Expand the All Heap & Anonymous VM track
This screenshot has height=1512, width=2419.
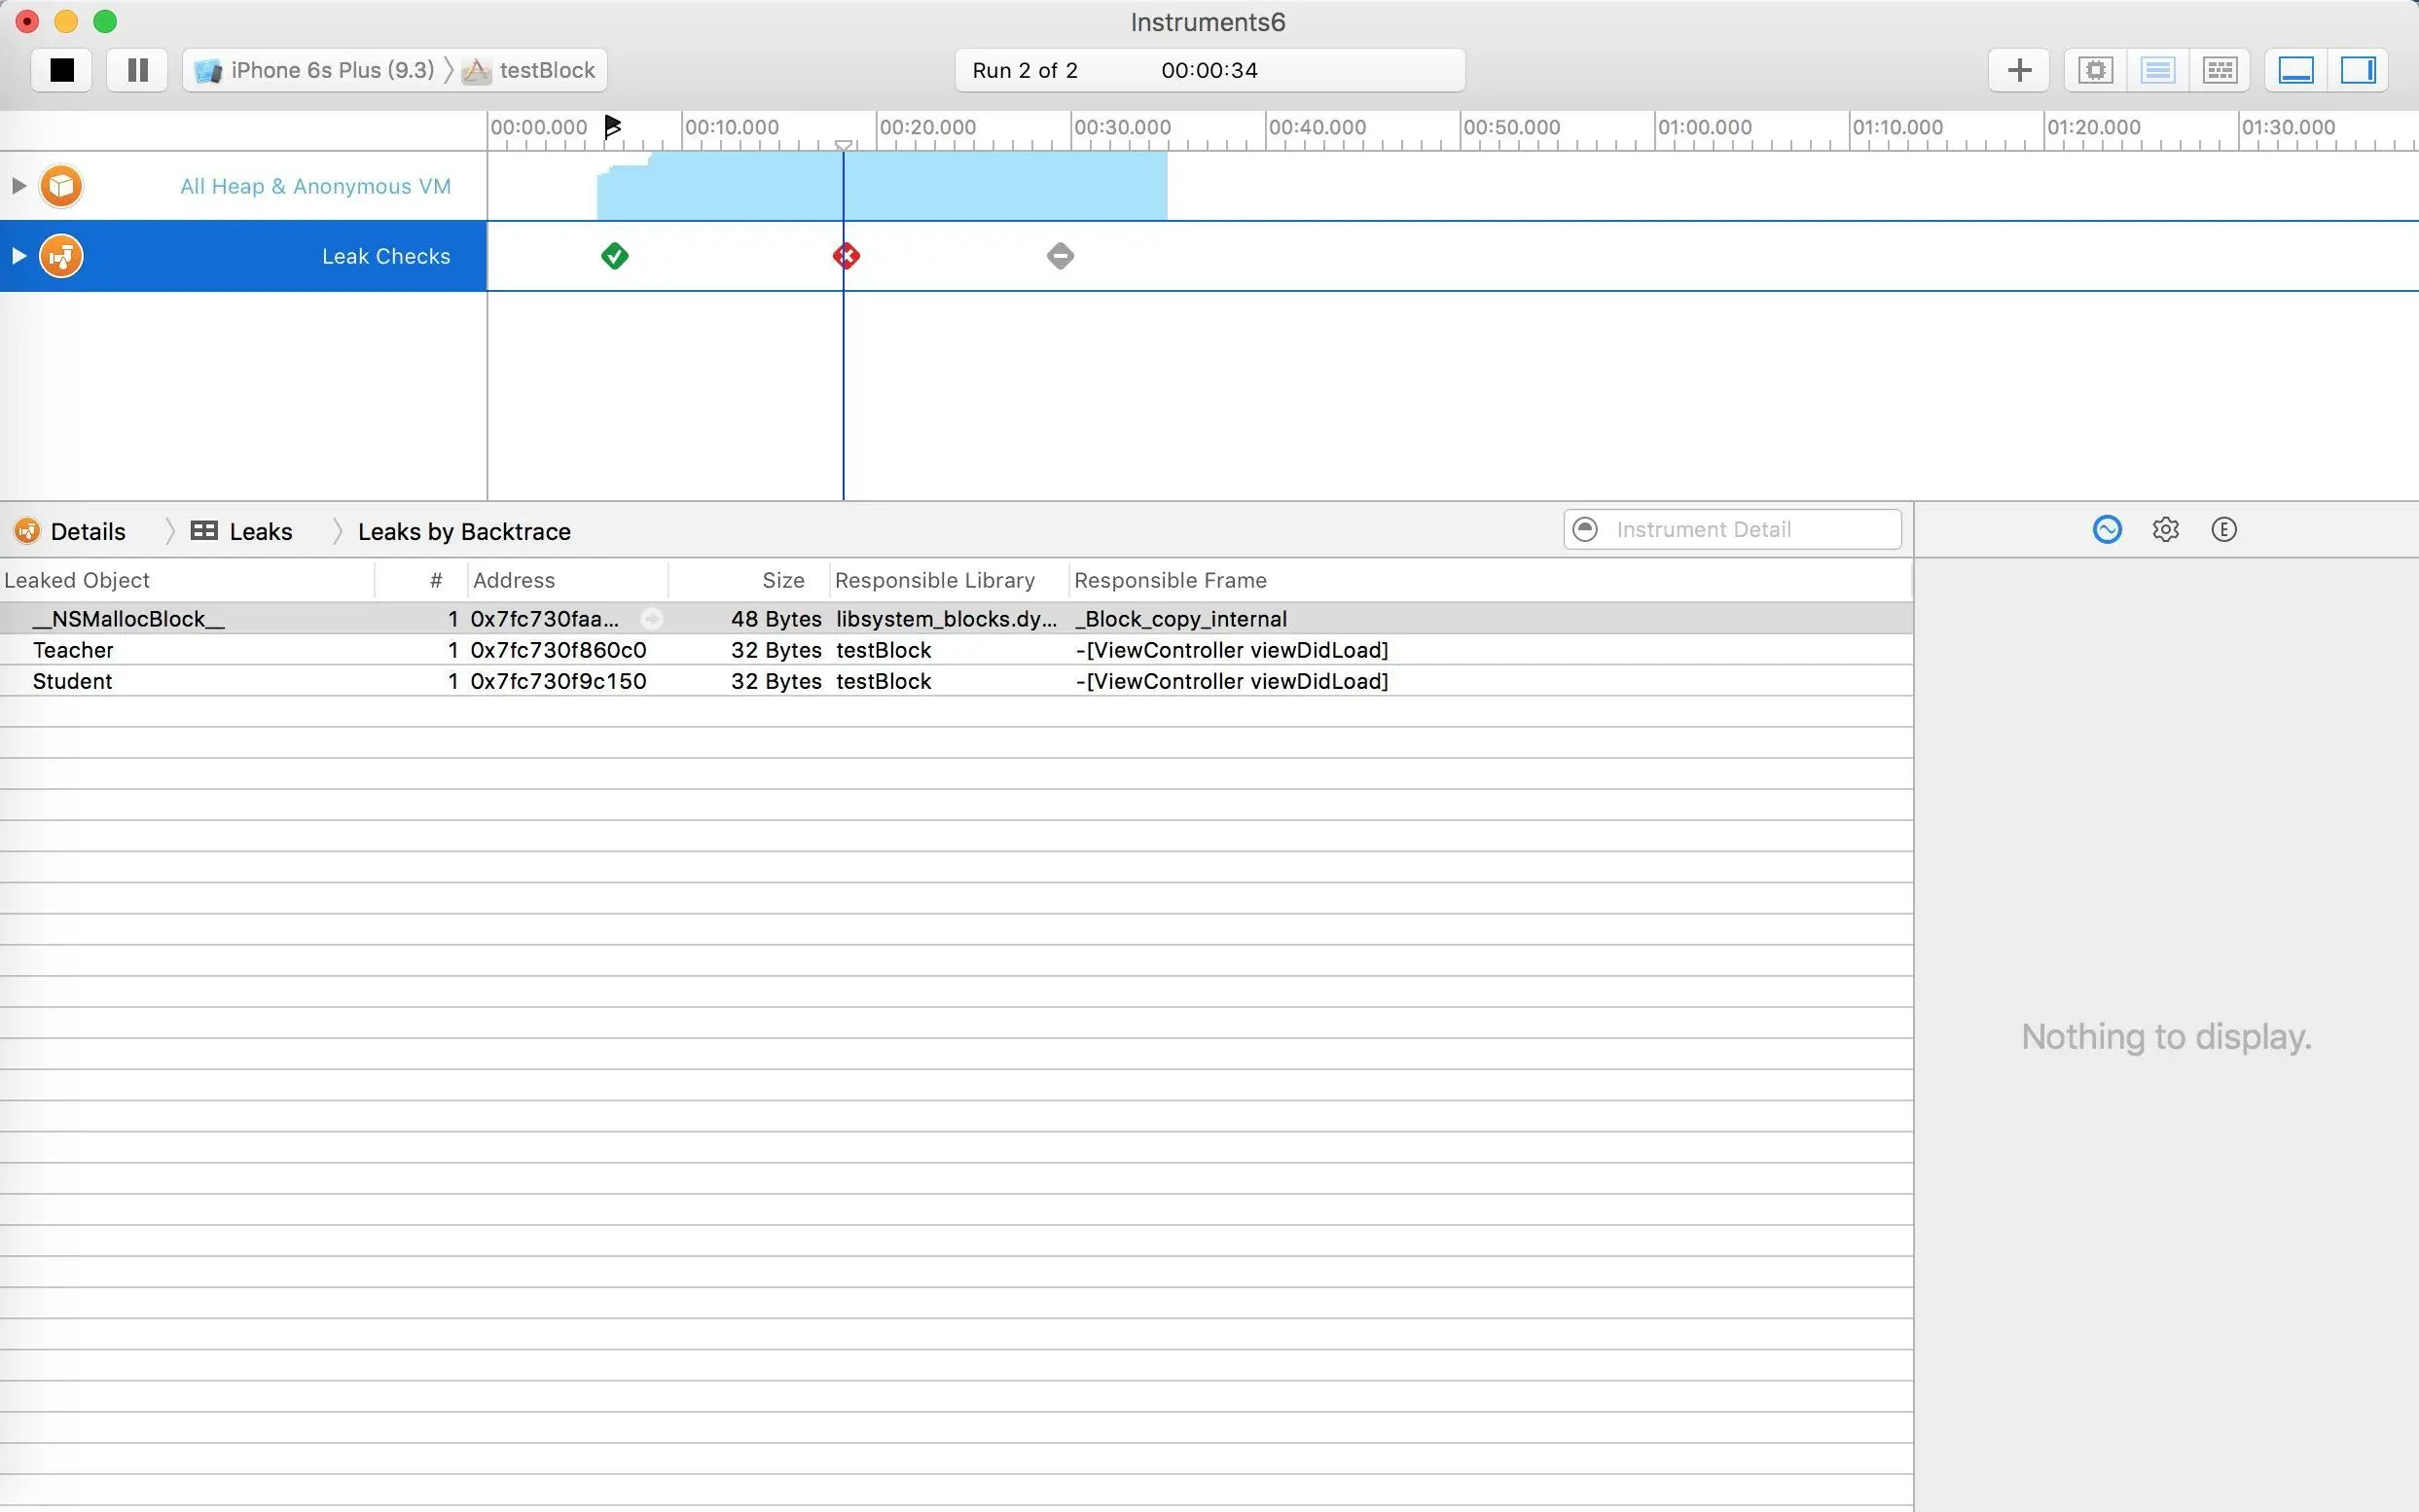pos(18,186)
